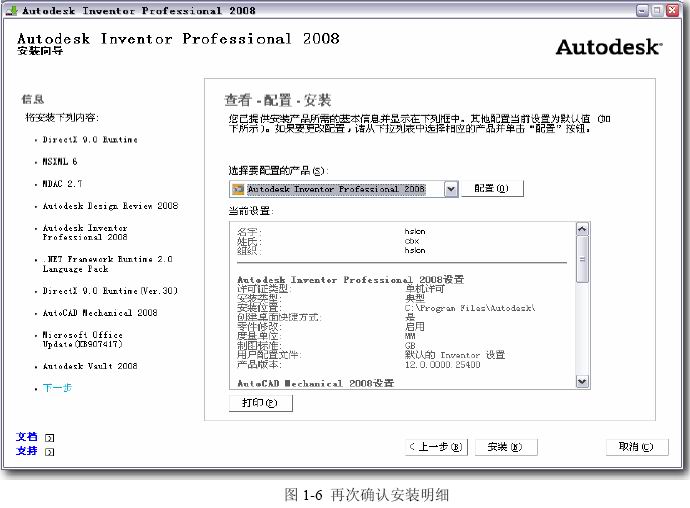Open the 支持 support link
This screenshot has height=508, width=690.
click(26, 451)
